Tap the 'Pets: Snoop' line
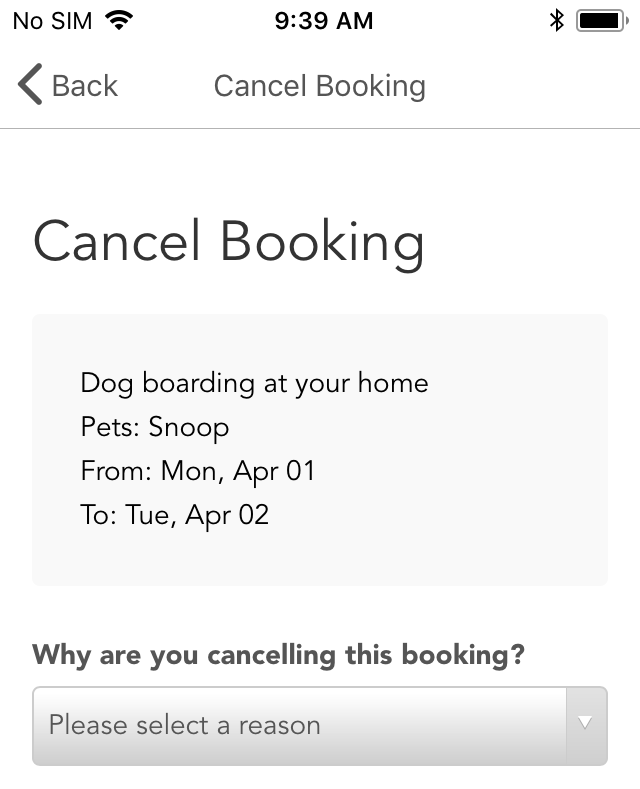The width and height of the screenshot is (640, 789). 155,428
